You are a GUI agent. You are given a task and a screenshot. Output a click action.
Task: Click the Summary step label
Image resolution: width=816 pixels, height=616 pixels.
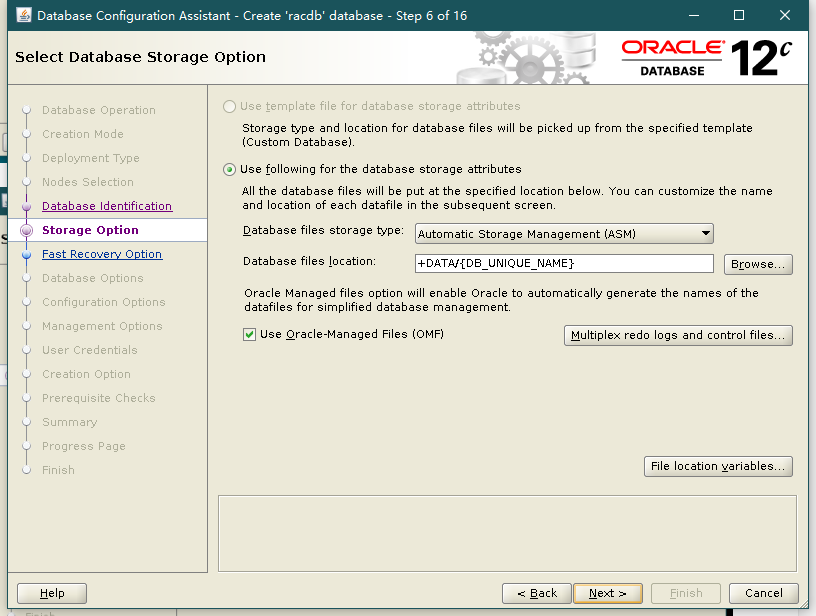[x=70, y=422]
